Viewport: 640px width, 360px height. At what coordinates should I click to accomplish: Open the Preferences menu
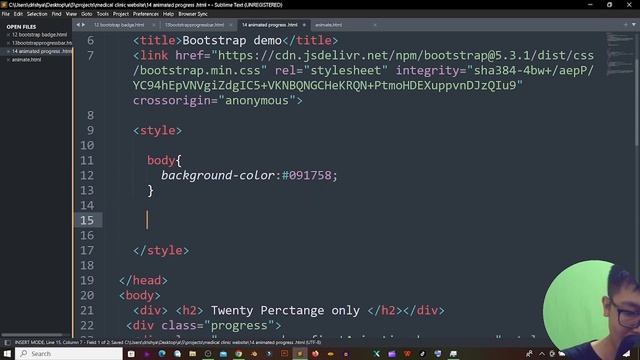(x=146, y=14)
